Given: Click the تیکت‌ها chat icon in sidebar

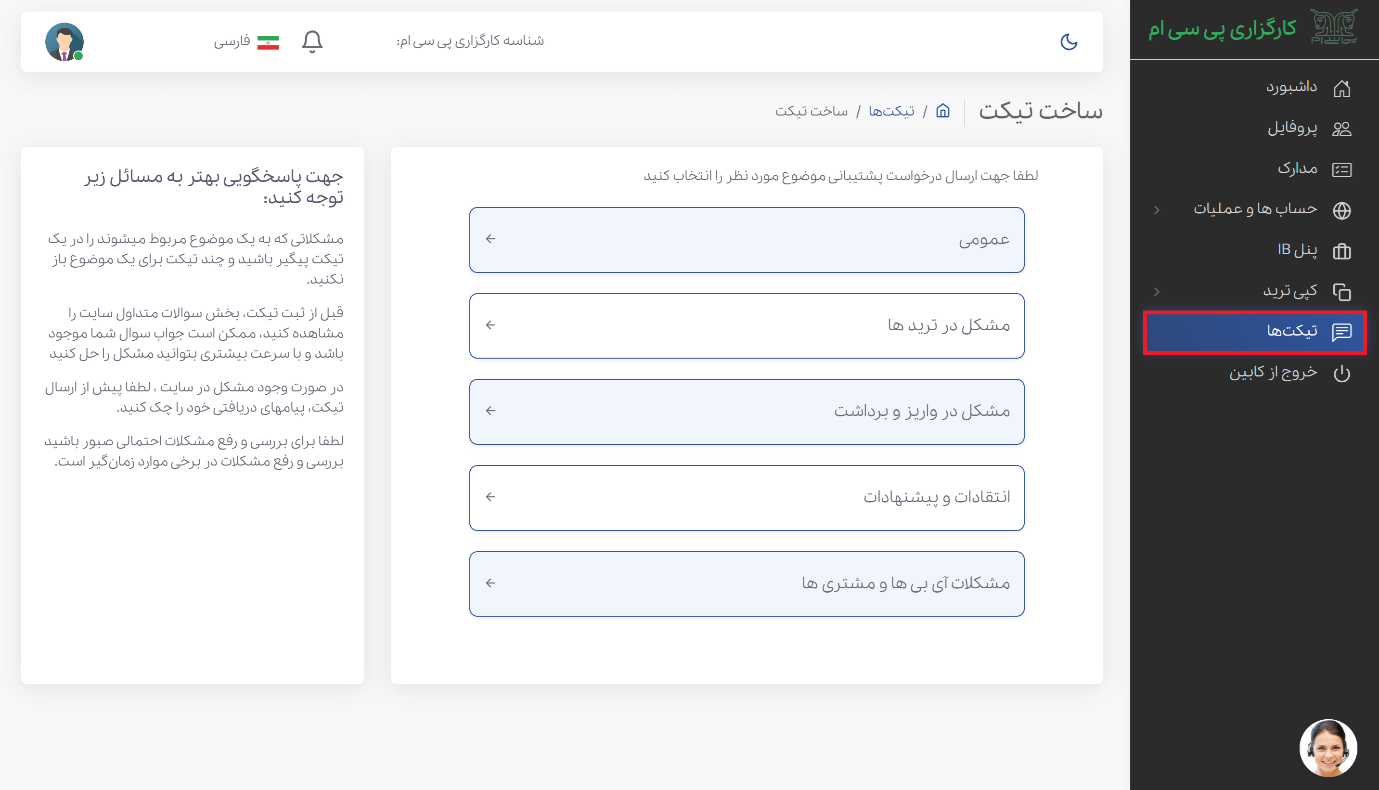Looking at the screenshot, I should [1342, 332].
